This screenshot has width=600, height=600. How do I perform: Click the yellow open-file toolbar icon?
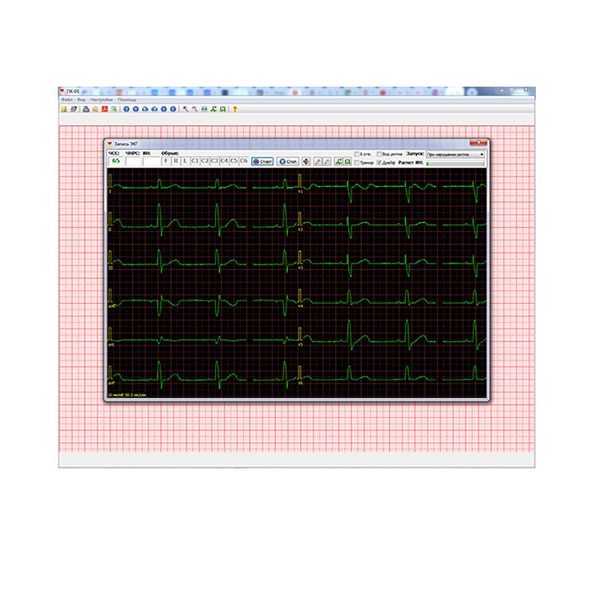tap(64, 109)
